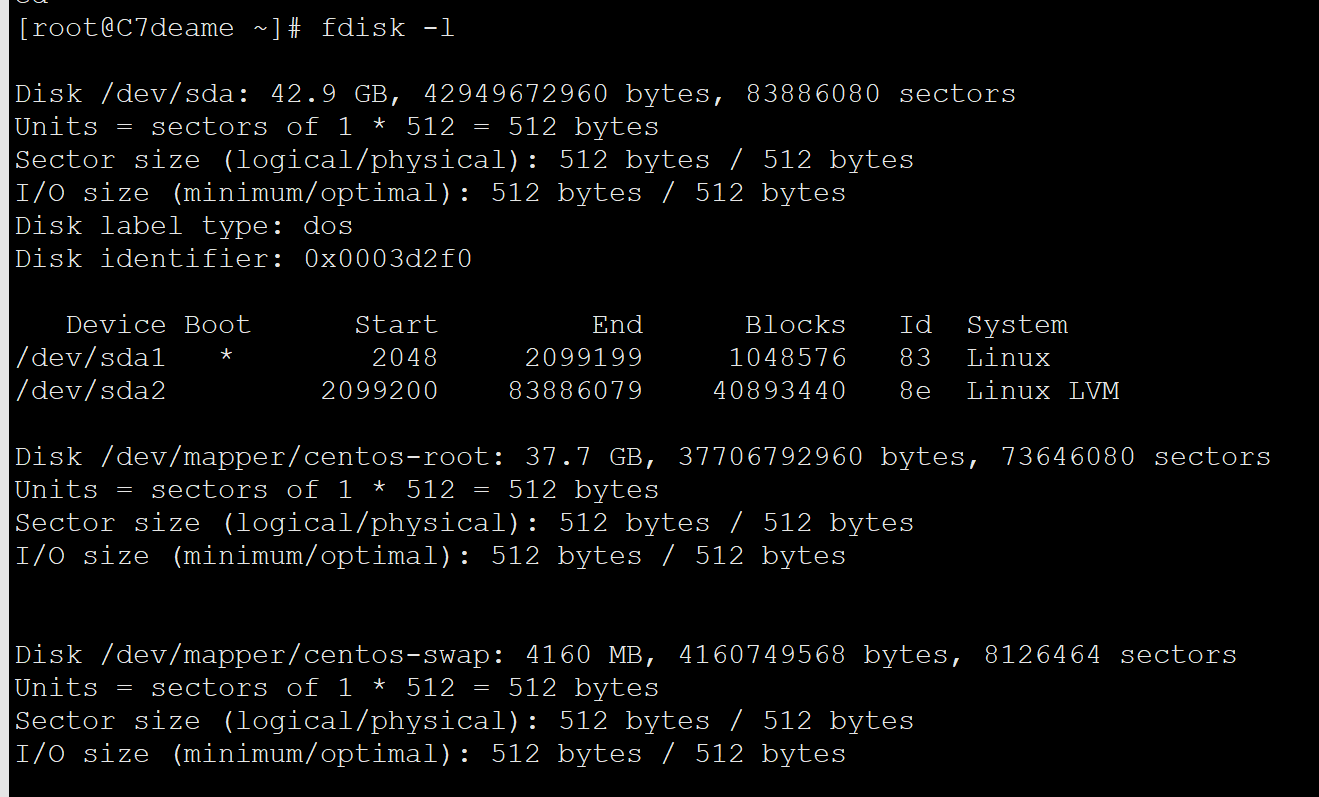The image size is (1319, 797).
Task: Click the boot flag asterisk for sda1
Action: 226,358
